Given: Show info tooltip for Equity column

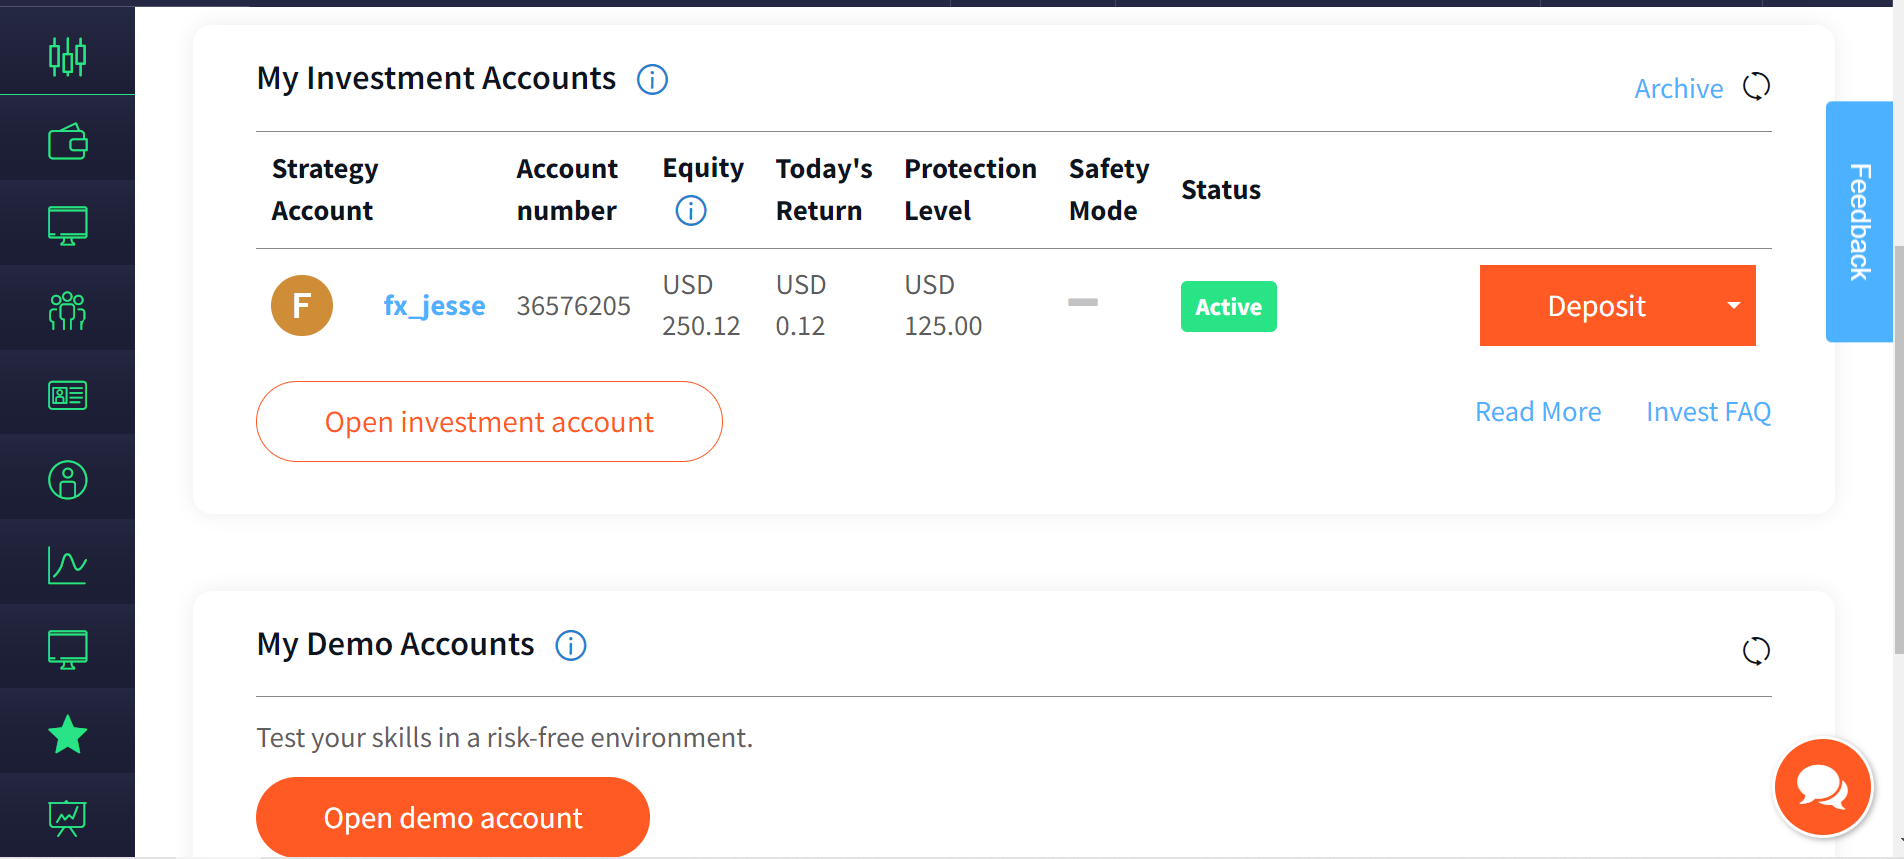Looking at the screenshot, I should click(690, 210).
